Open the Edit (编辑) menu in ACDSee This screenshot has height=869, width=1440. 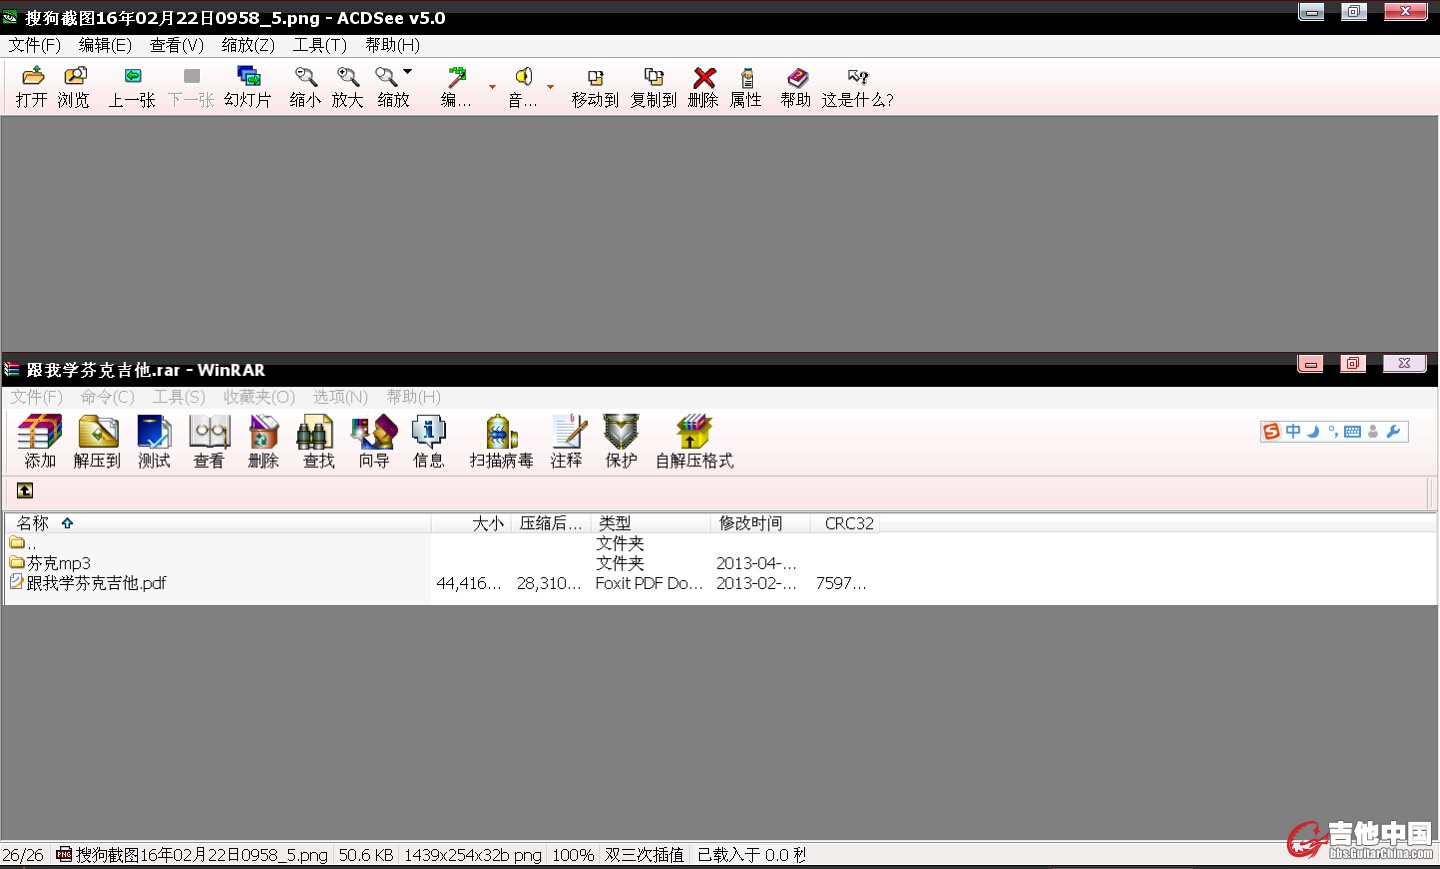click(x=105, y=45)
